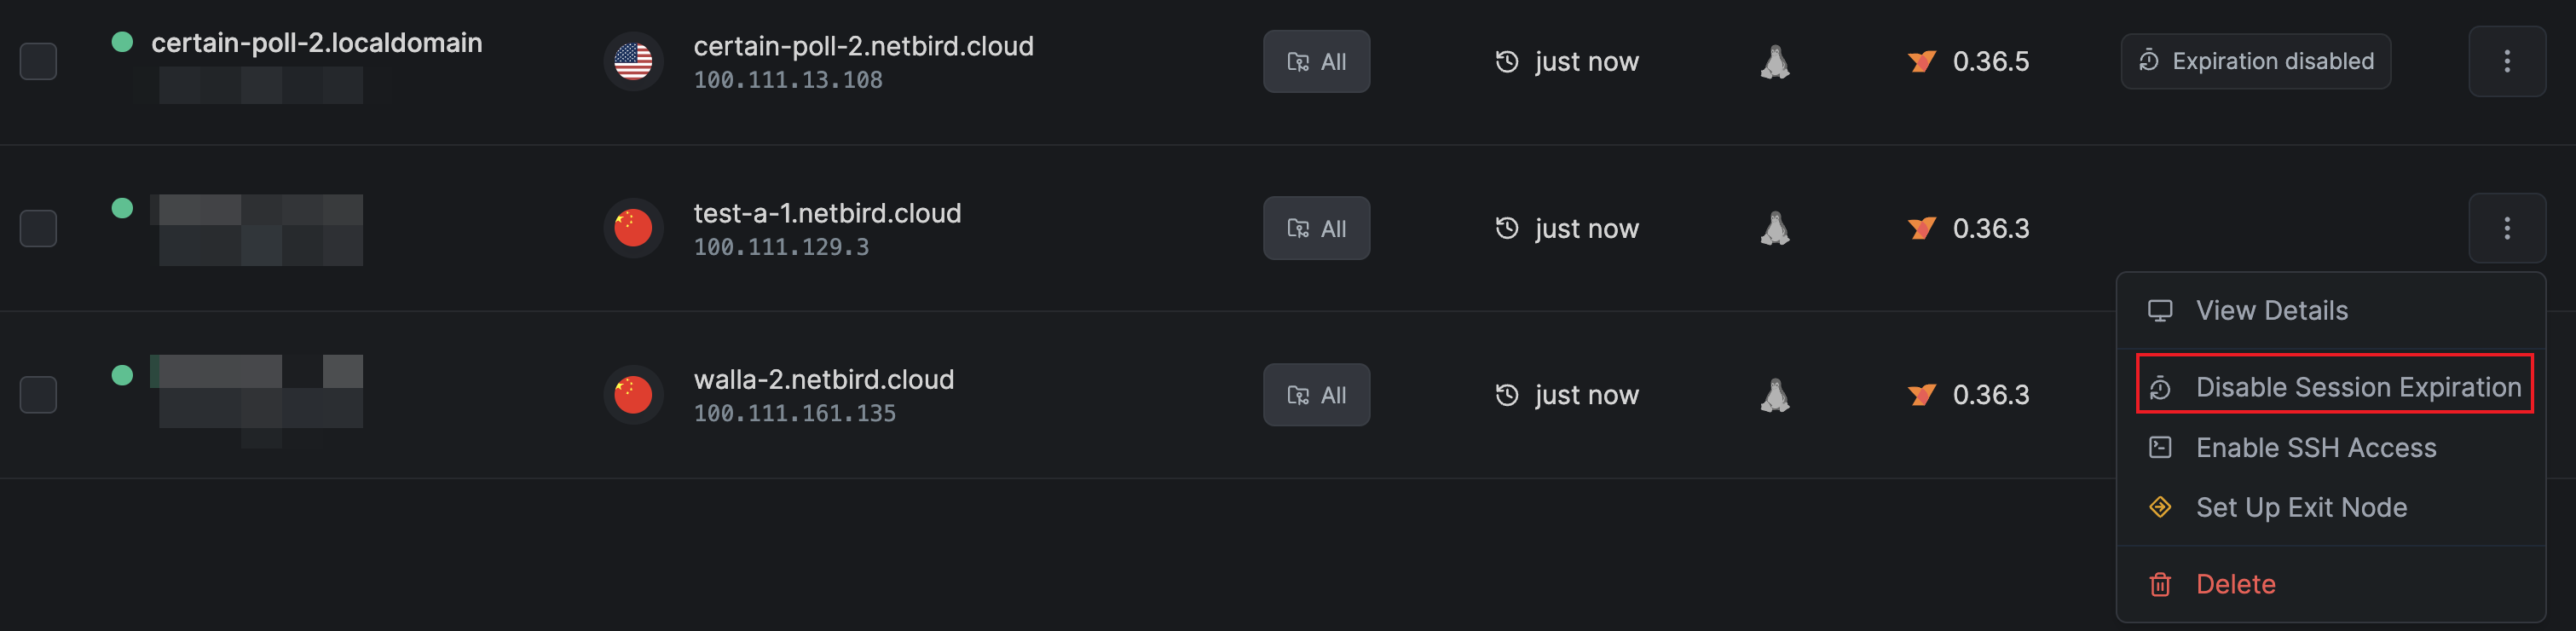Tick the checkbox on the test-a-1 row
This screenshot has height=631, width=2576.
tap(38, 228)
